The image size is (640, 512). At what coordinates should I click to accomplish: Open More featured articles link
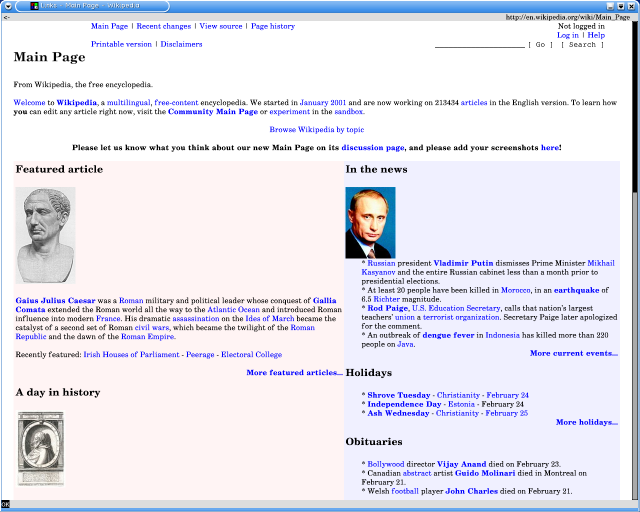pos(294,372)
